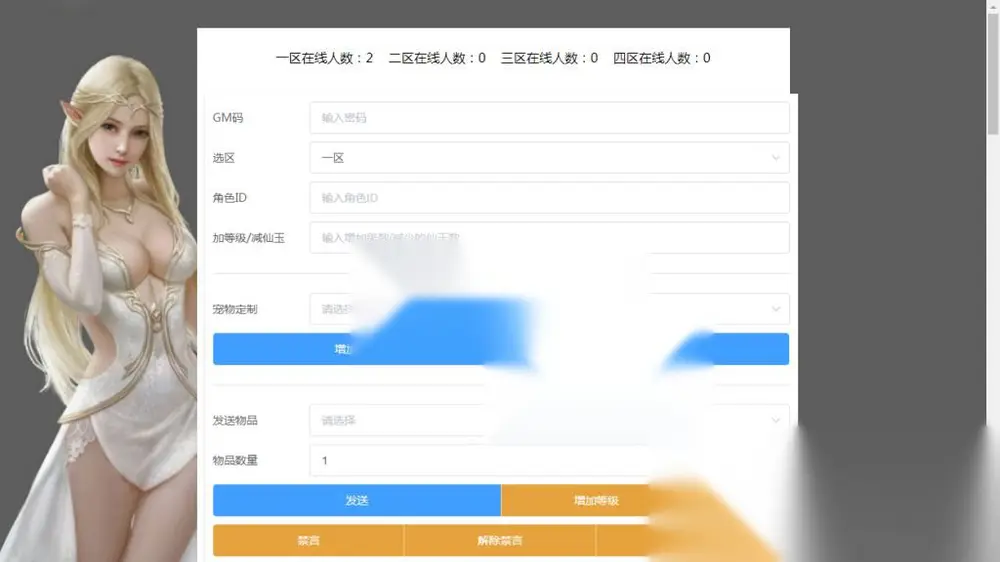Click the orange 禁言 button
The width and height of the screenshot is (1000, 562).
[308, 540]
